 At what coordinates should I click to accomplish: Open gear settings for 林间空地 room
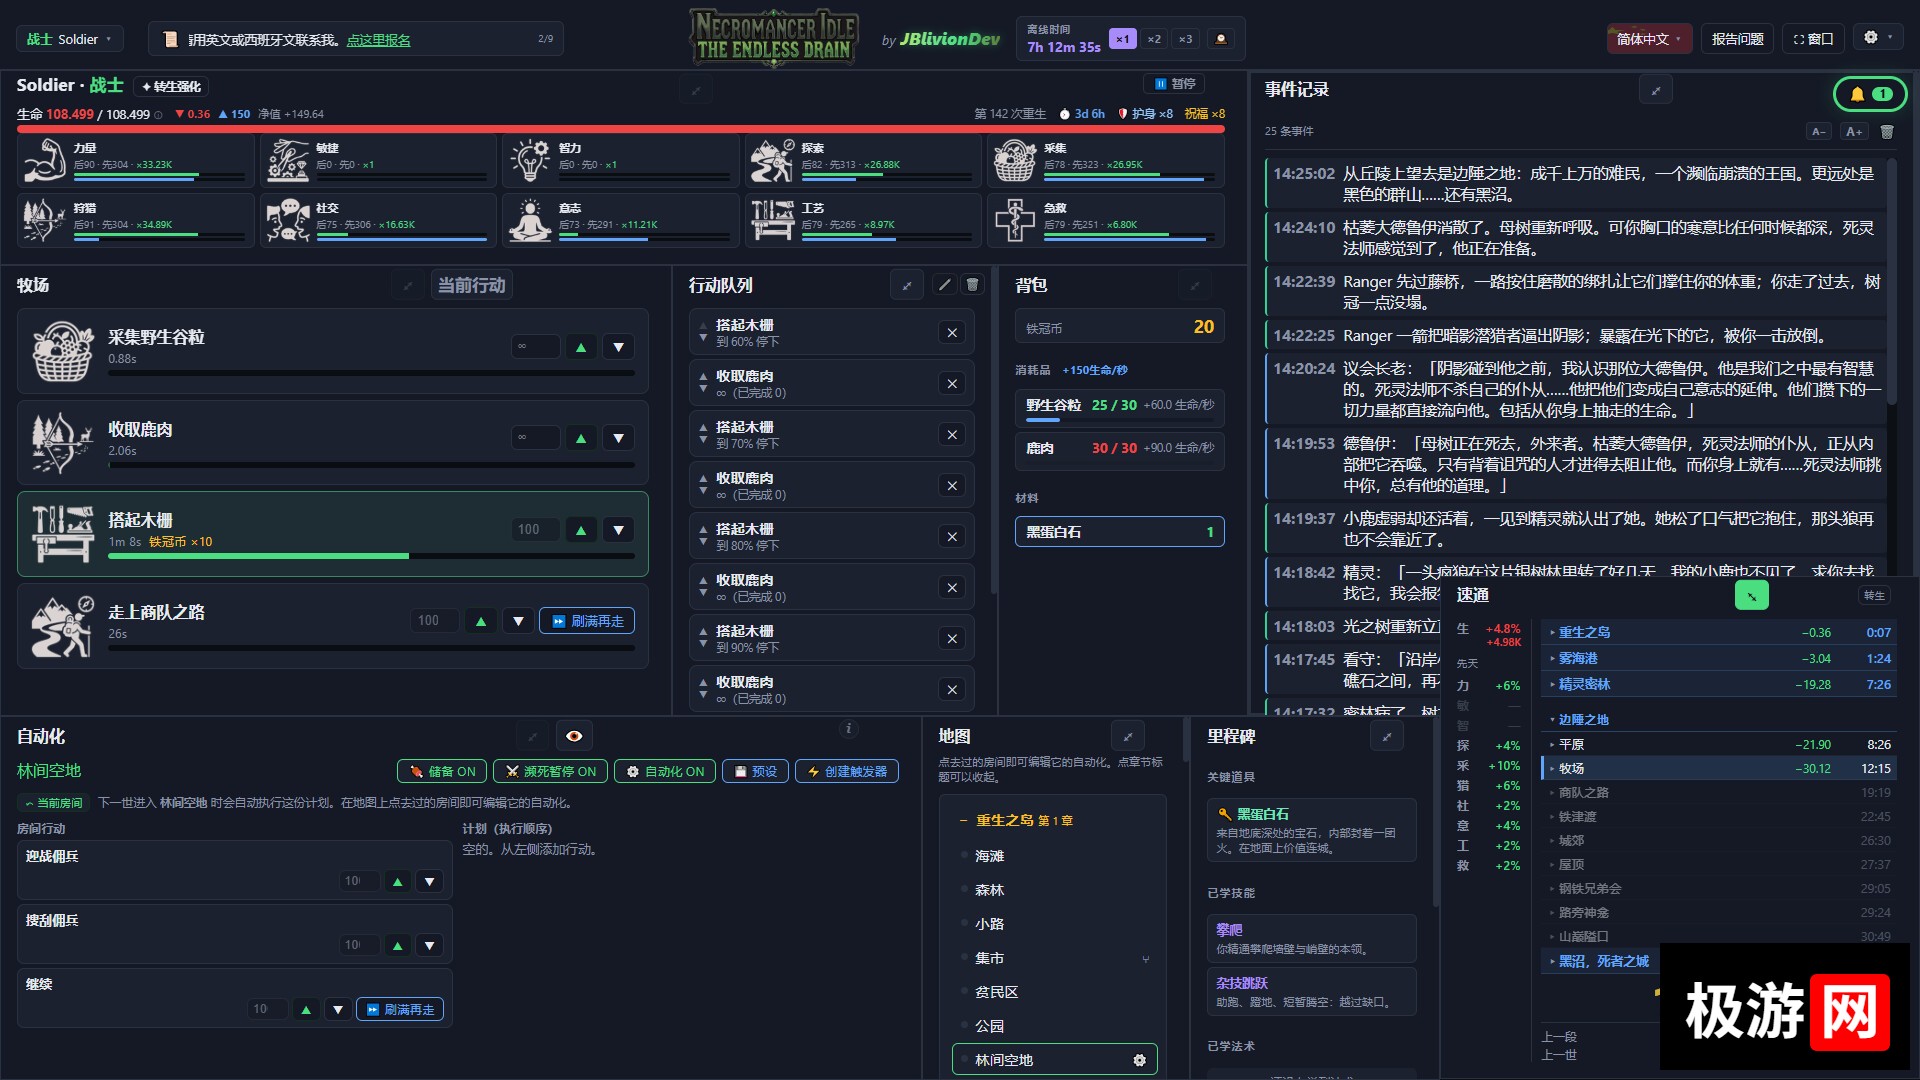click(1139, 1060)
